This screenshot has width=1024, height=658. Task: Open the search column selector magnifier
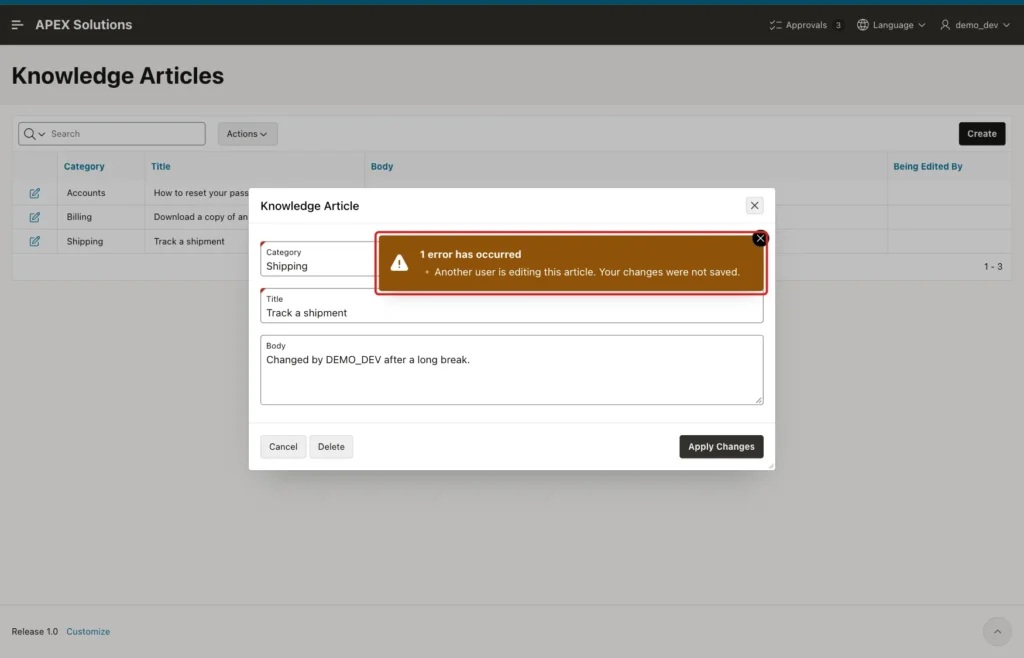(x=34, y=134)
